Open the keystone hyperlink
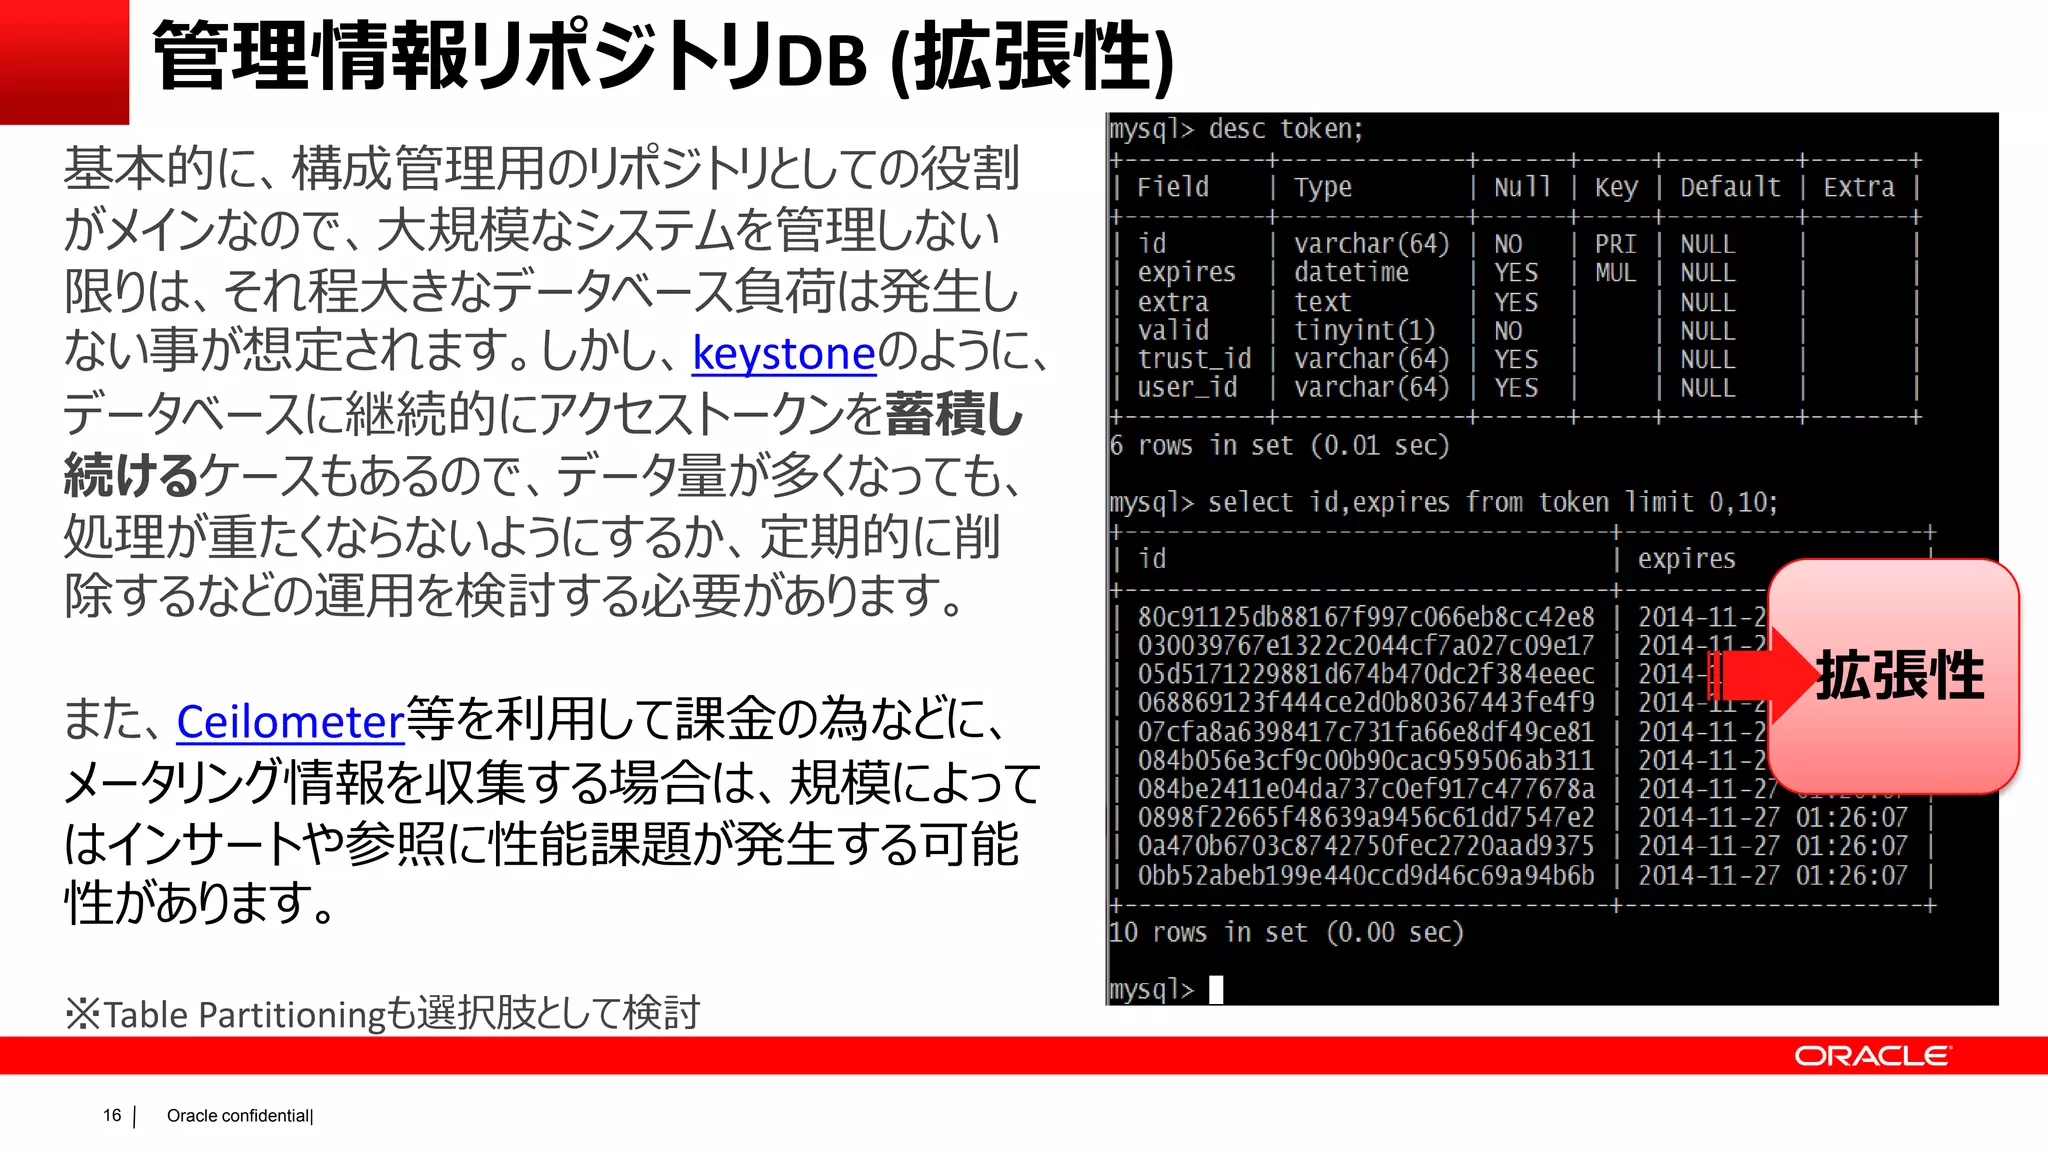The width and height of the screenshot is (2048, 1152). [x=784, y=353]
